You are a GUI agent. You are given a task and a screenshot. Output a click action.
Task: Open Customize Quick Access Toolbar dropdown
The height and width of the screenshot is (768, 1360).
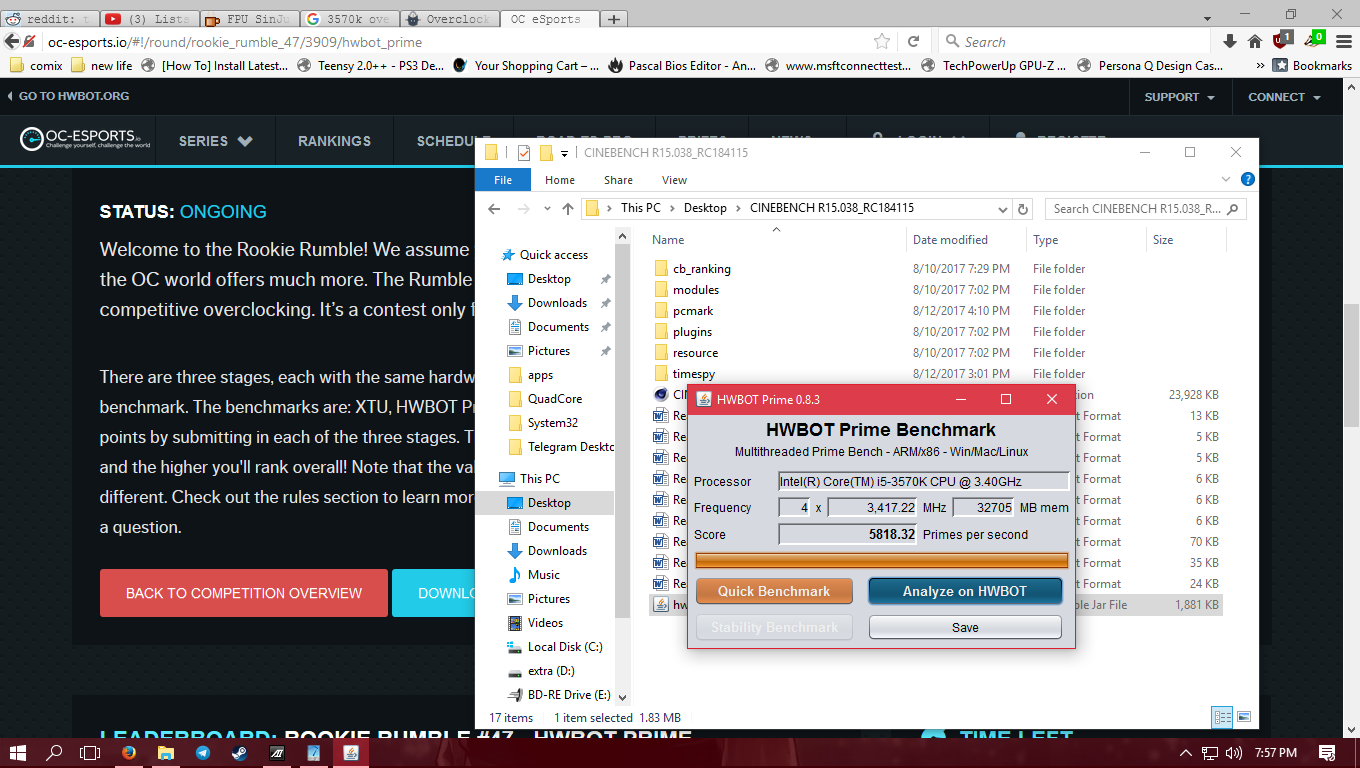tap(564, 153)
